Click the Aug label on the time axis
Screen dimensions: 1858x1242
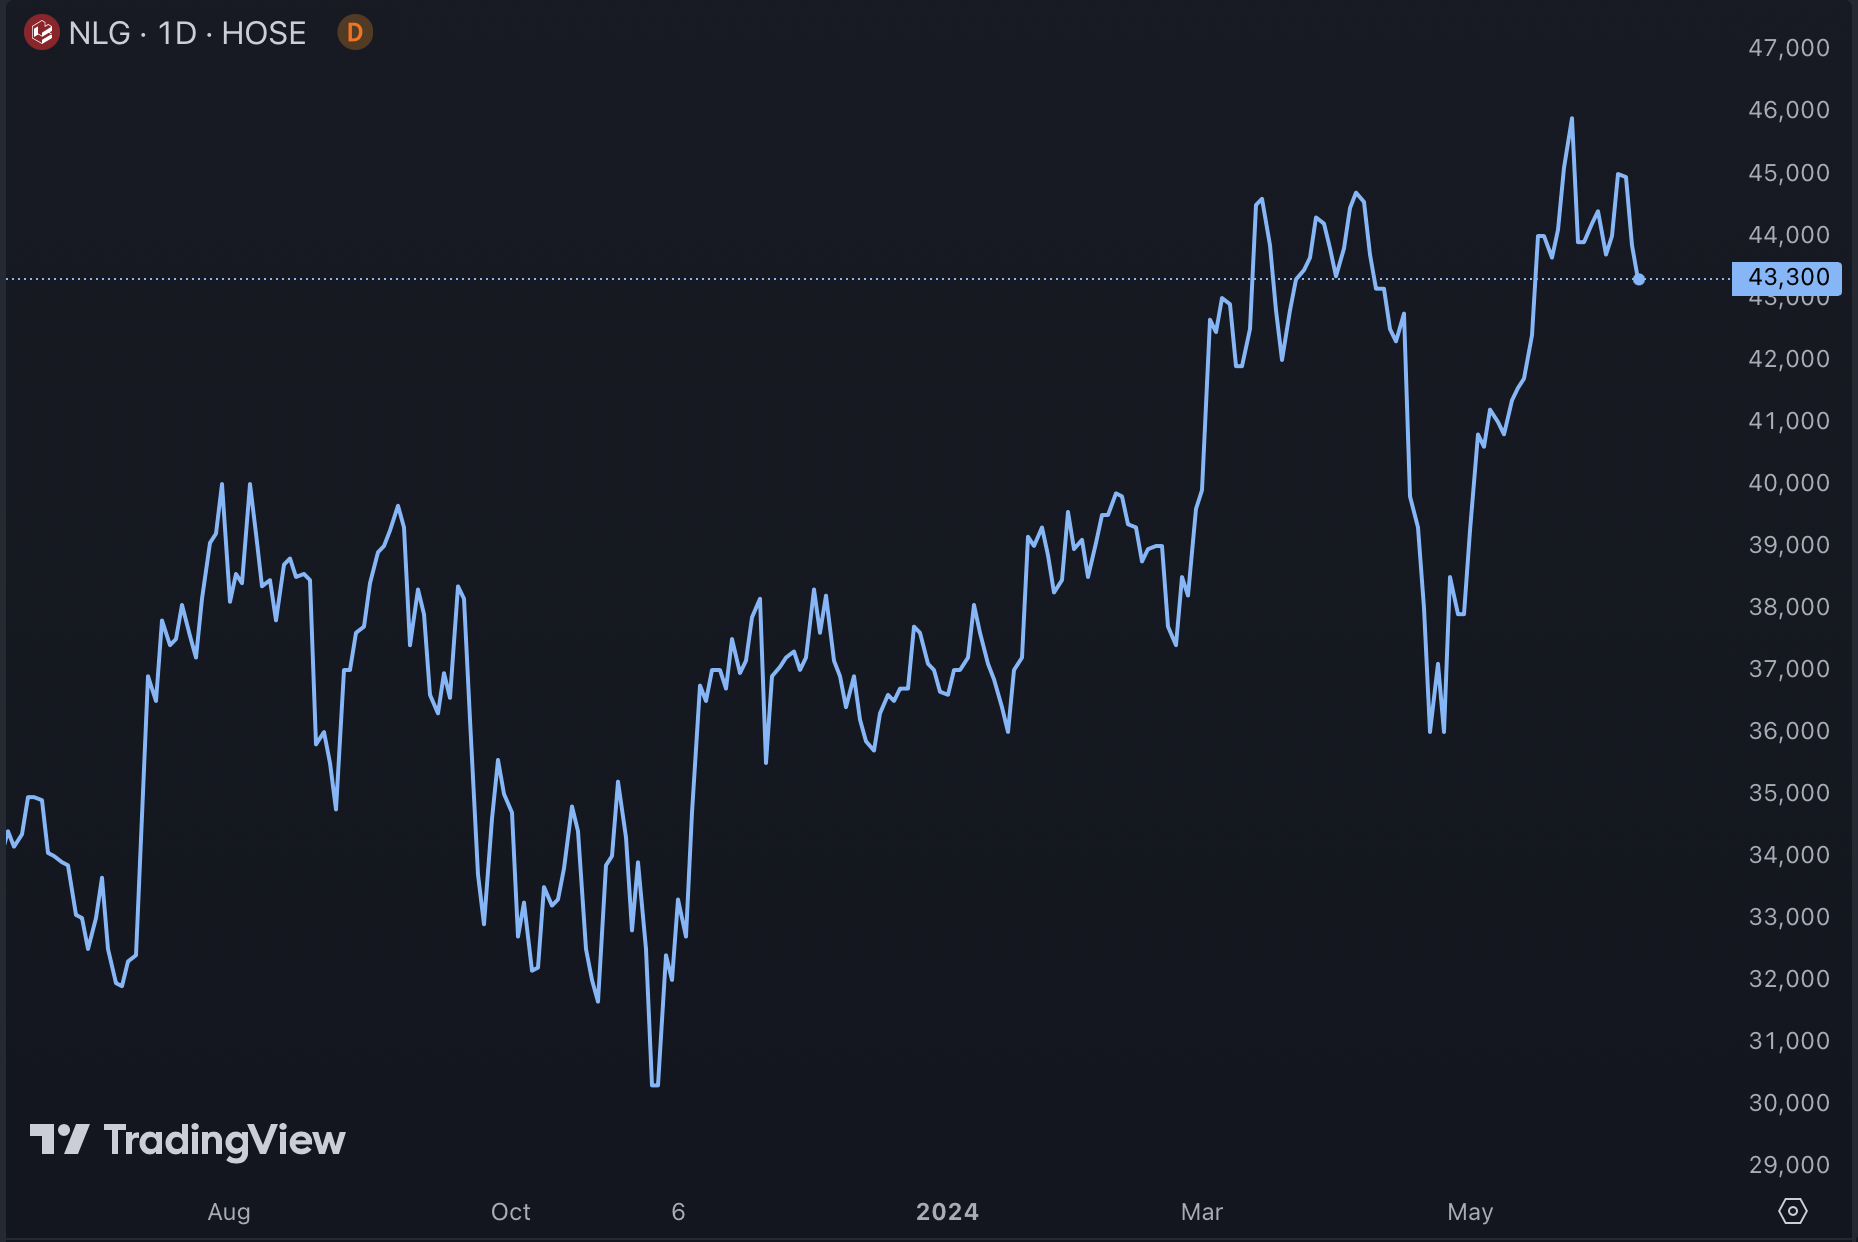coord(229,1211)
